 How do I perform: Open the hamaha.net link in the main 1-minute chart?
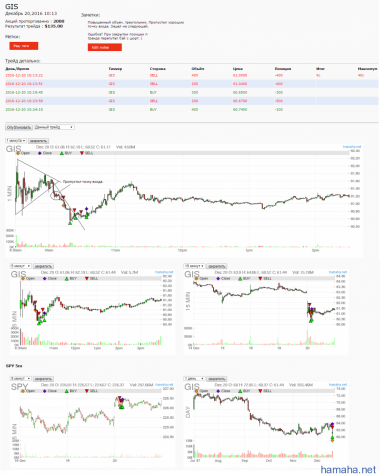(x=352, y=147)
